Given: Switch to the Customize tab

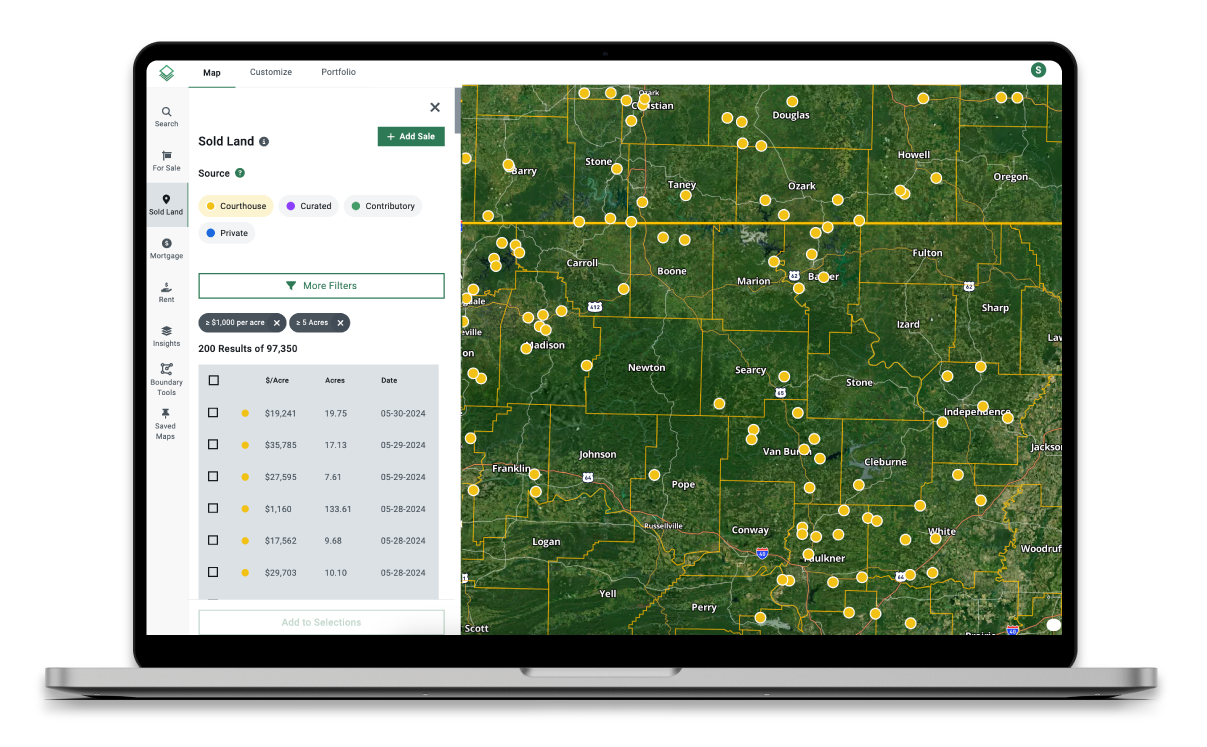Looking at the screenshot, I should point(271,73).
